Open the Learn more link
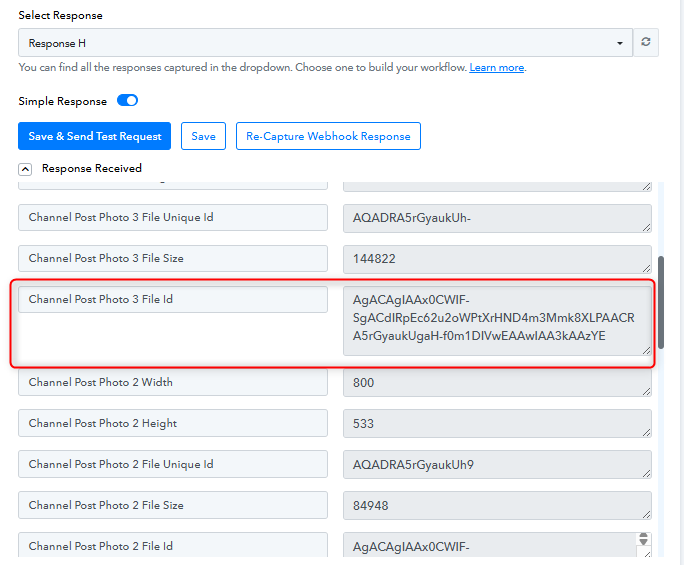Image resolution: width=684 pixels, height=565 pixels. (x=497, y=68)
